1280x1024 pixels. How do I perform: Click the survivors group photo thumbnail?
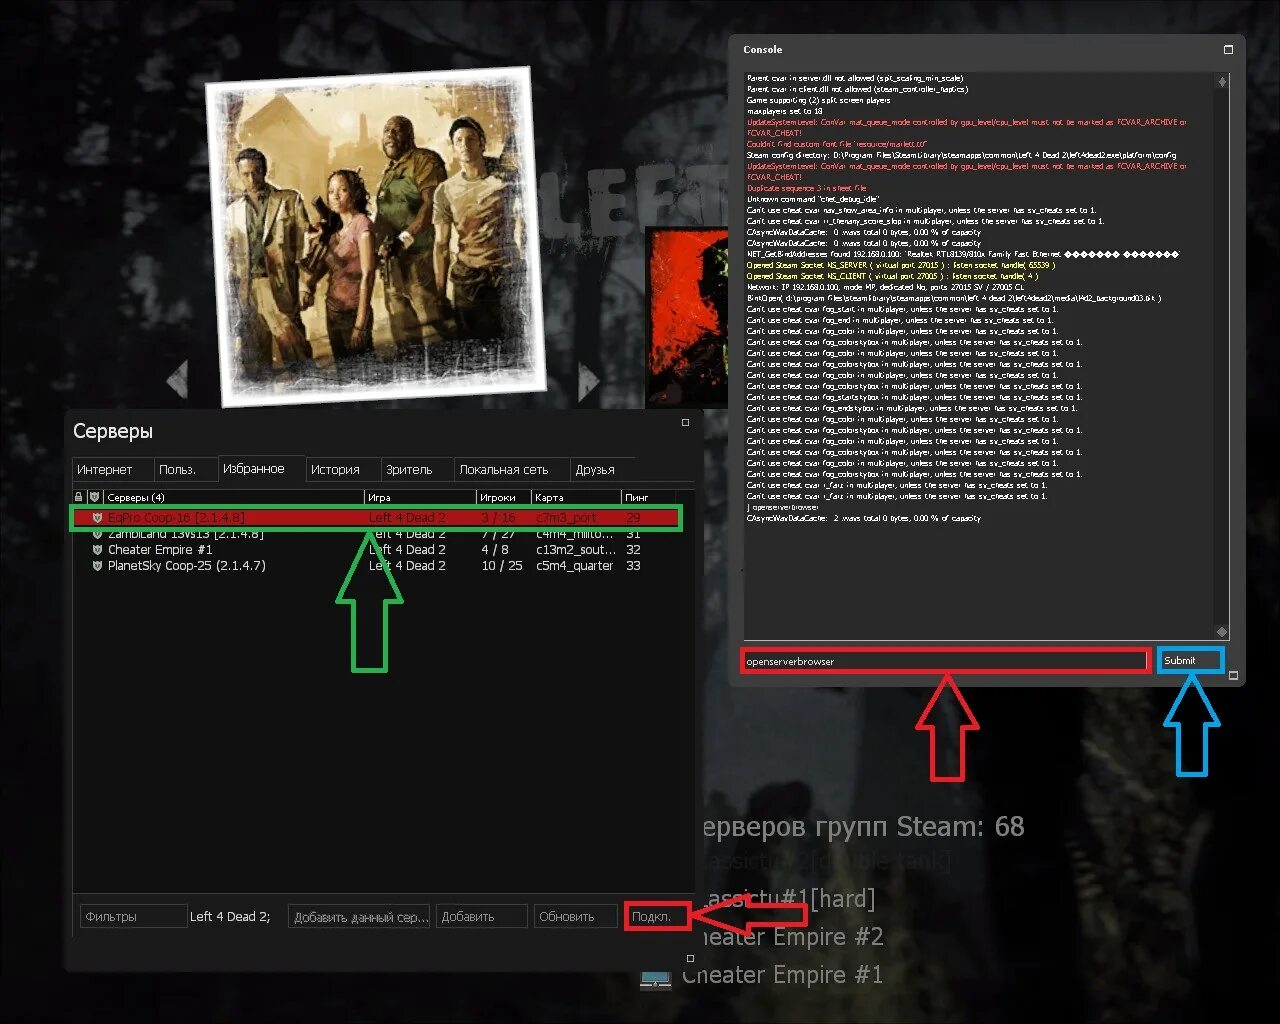(376, 236)
